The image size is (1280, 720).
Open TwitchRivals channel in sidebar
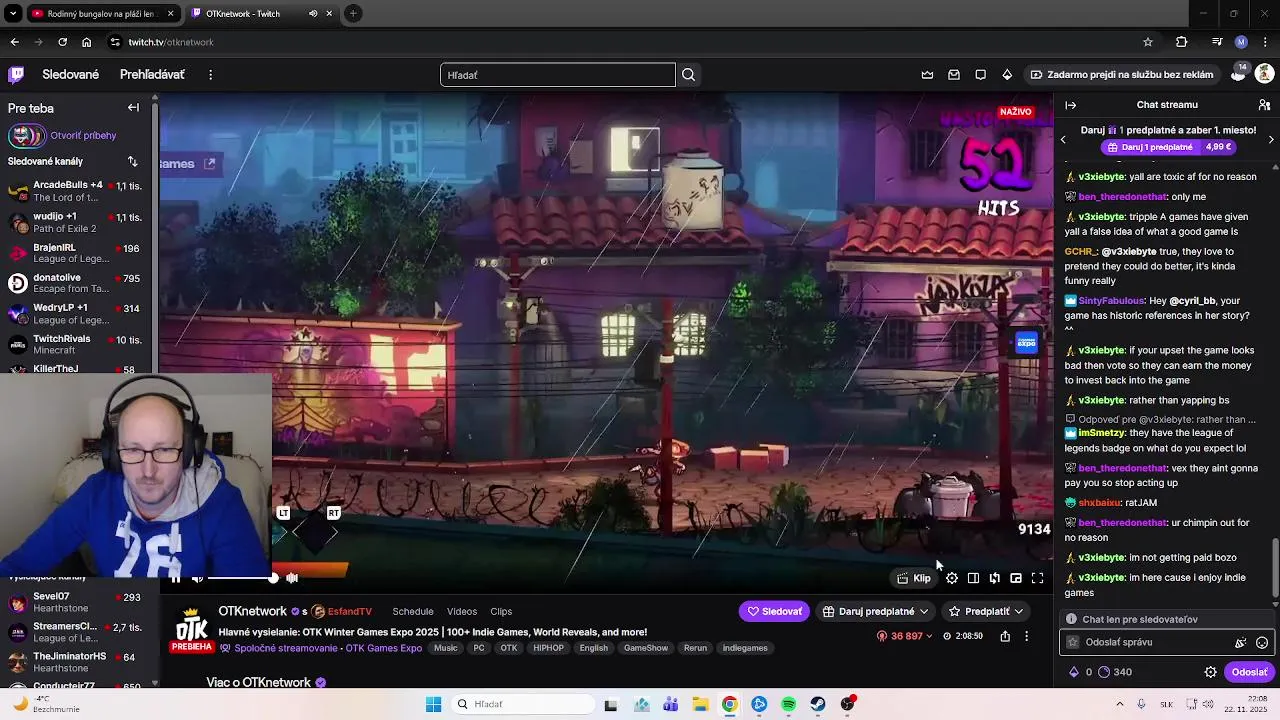[78, 344]
